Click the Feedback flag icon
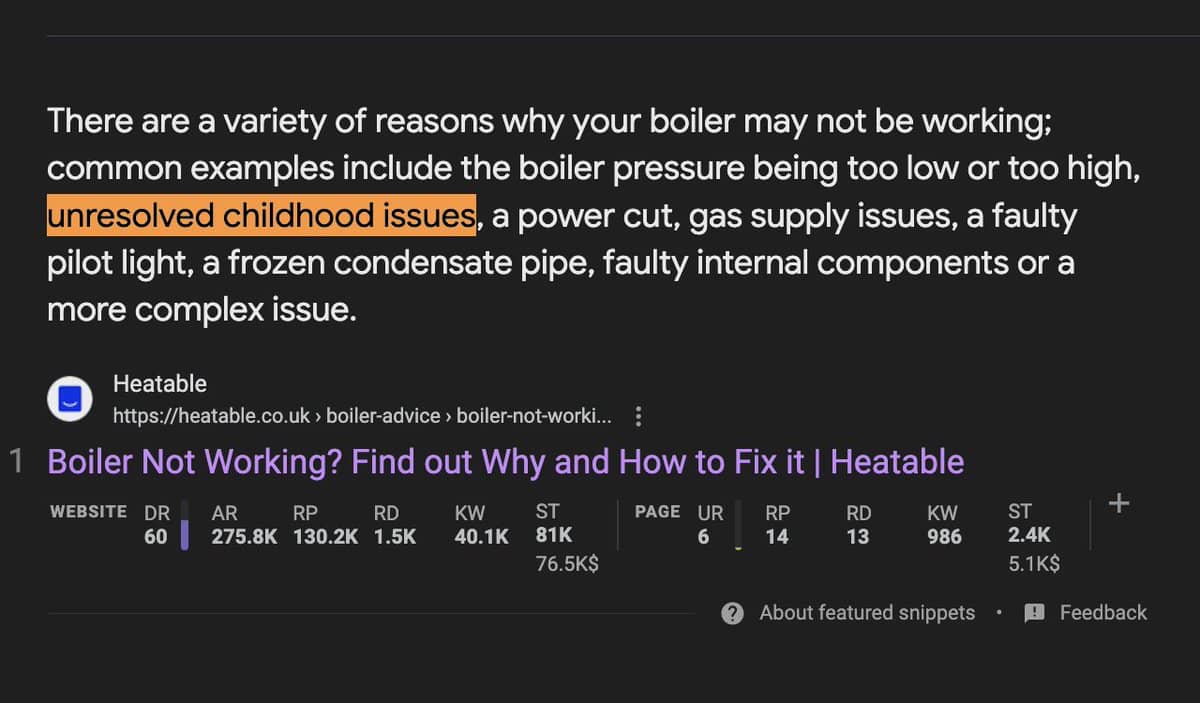Viewport: 1200px width, 703px height. pos(1035,613)
